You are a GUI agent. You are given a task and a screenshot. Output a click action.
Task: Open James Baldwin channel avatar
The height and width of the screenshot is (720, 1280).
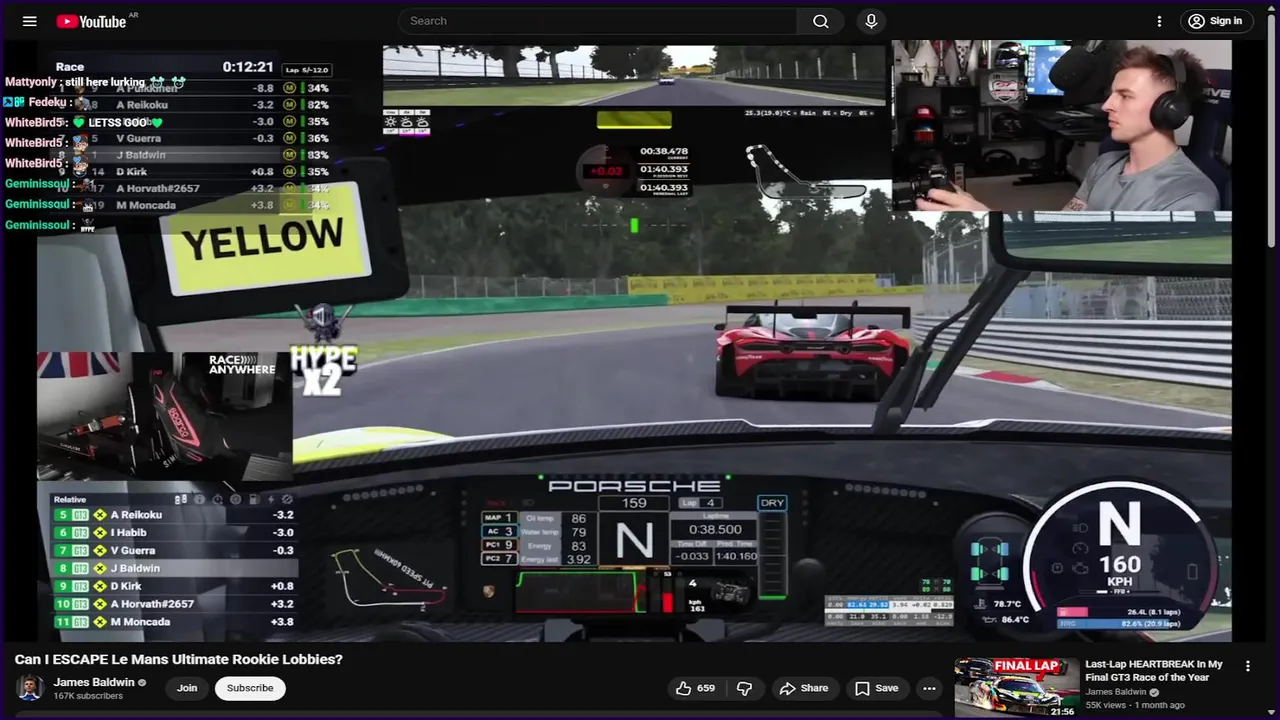(30, 688)
